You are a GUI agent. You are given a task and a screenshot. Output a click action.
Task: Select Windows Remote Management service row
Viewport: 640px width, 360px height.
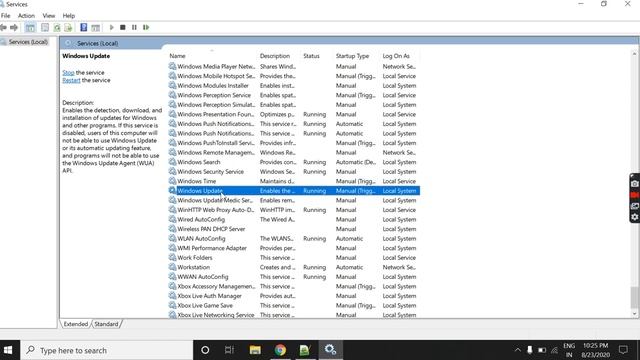pyautogui.click(x=294, y=152)
